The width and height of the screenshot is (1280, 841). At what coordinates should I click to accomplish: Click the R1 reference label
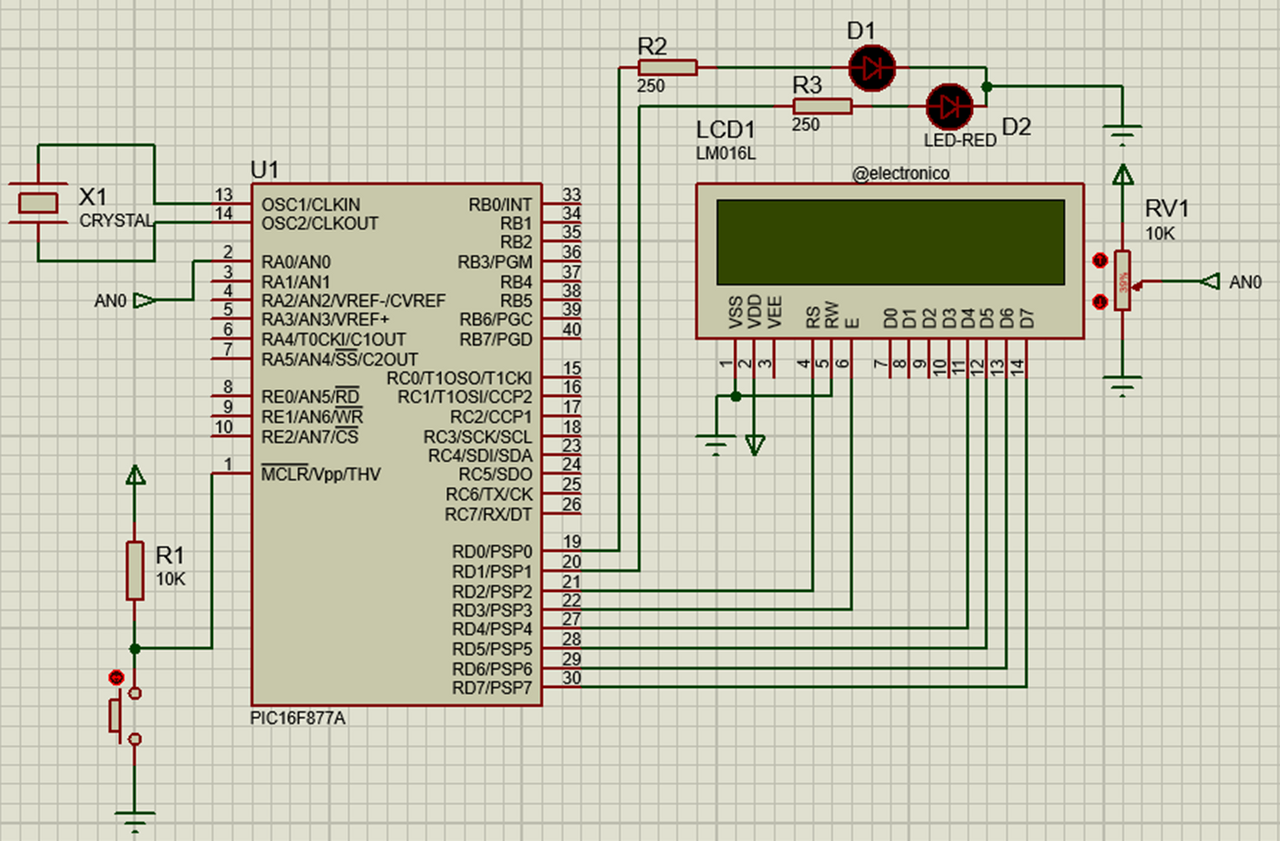pos(170,555)
